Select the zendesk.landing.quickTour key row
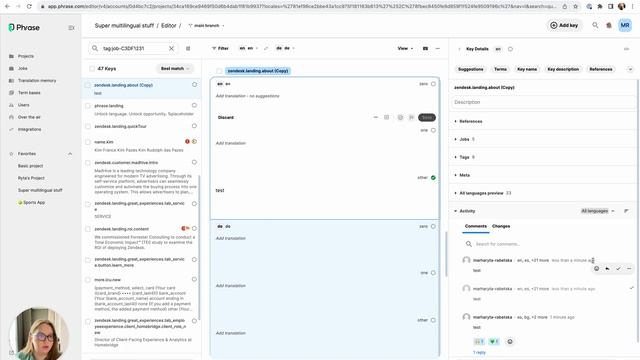 [x=141, y=126]
